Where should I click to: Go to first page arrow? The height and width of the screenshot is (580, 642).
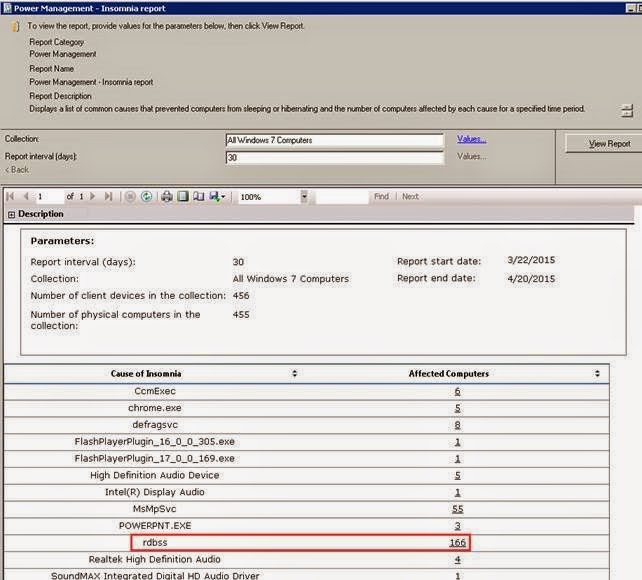point(10,196)
